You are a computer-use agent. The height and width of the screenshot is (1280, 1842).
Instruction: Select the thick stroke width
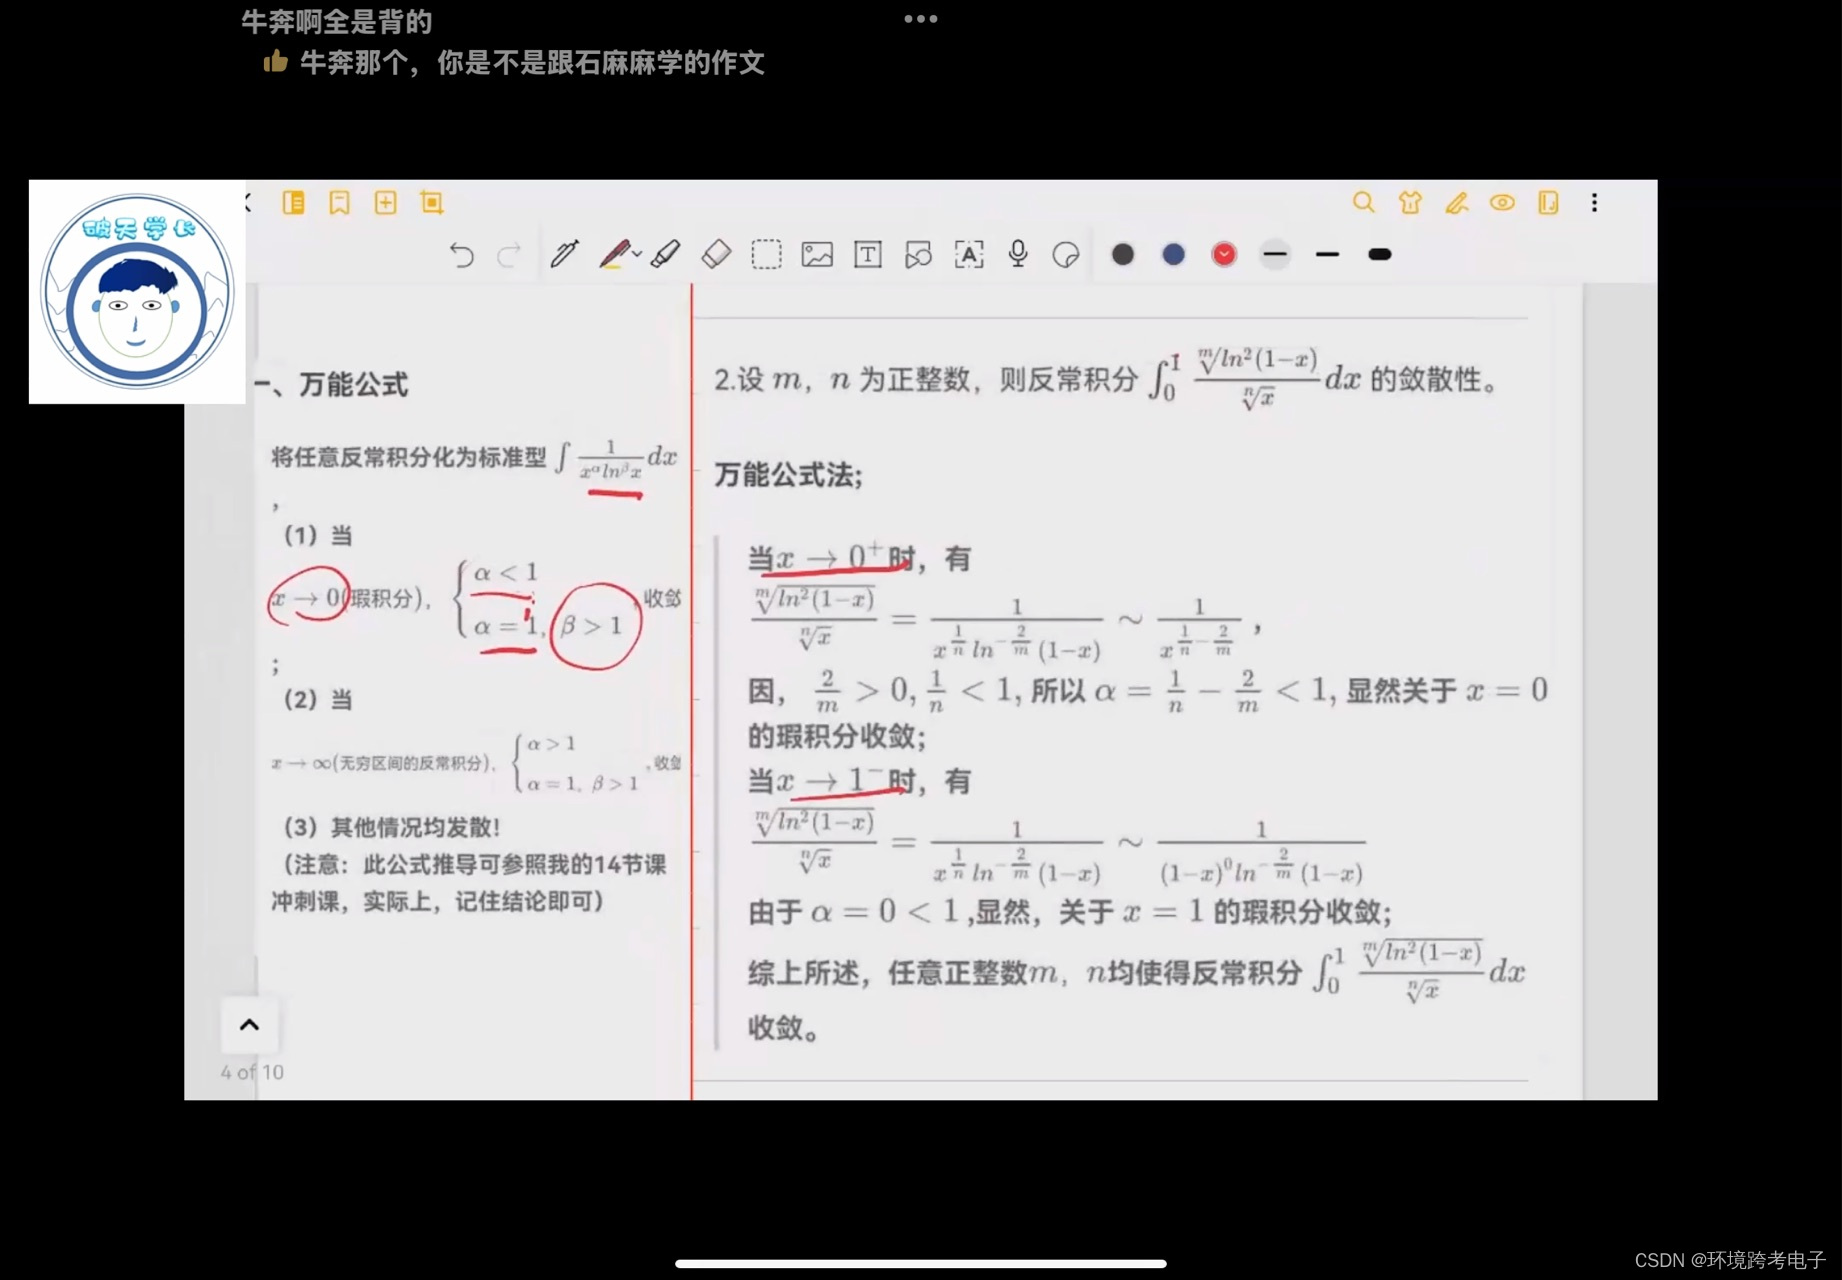click(1380, 254)
